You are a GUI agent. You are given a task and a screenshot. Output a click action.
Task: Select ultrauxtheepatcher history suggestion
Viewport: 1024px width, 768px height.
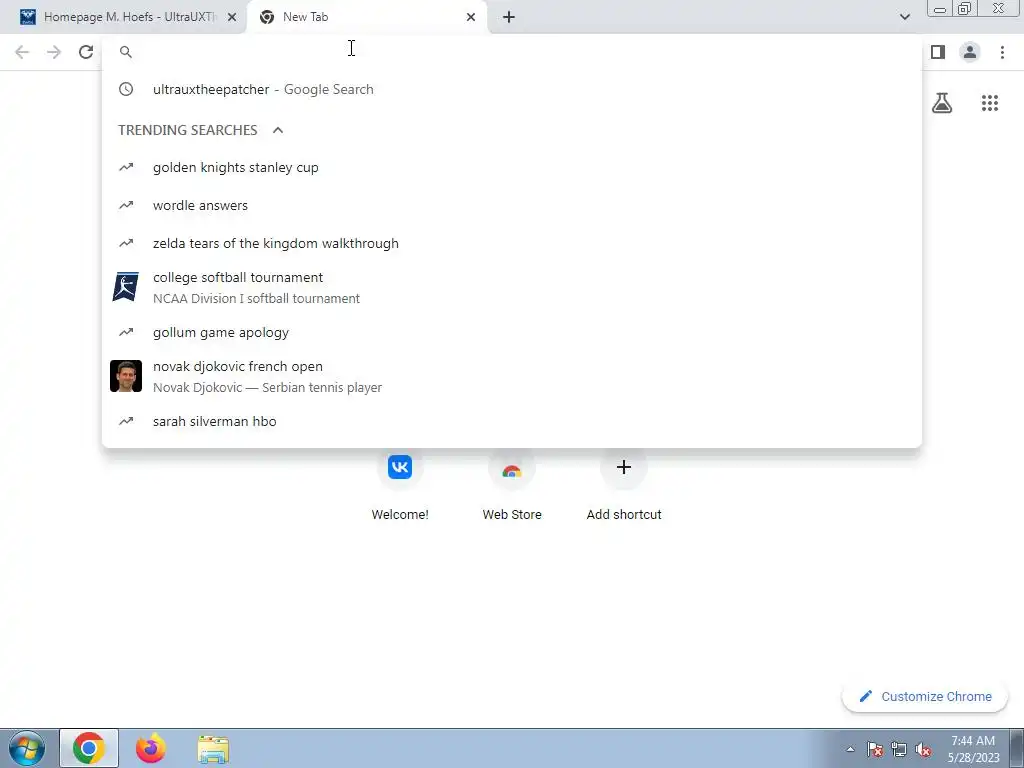coord(511,89)
